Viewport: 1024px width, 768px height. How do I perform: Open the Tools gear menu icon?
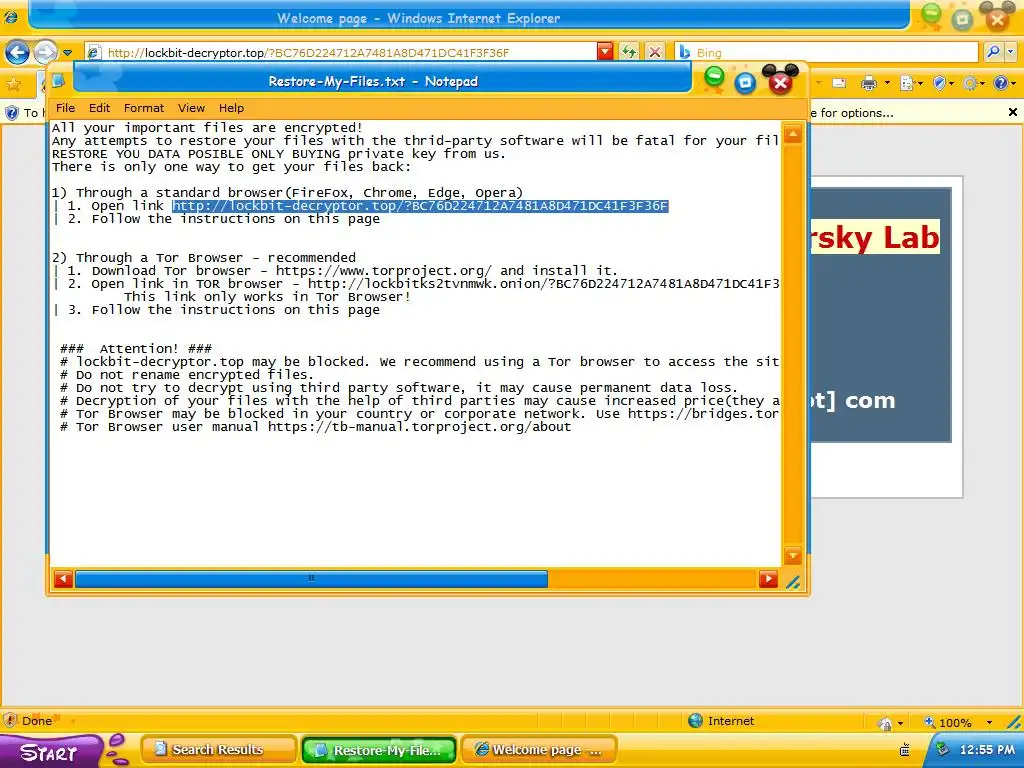970,83
